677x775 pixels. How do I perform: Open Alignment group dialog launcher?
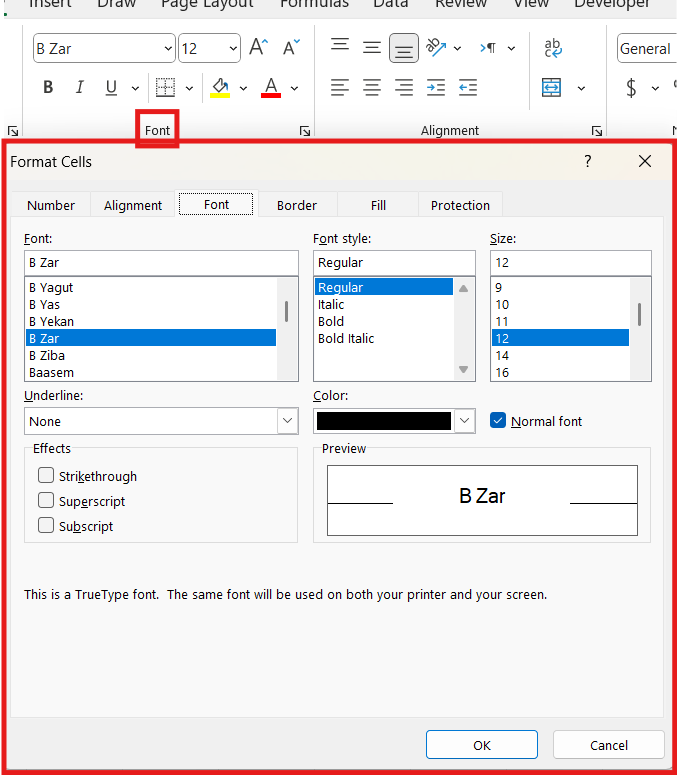point(597,131)
